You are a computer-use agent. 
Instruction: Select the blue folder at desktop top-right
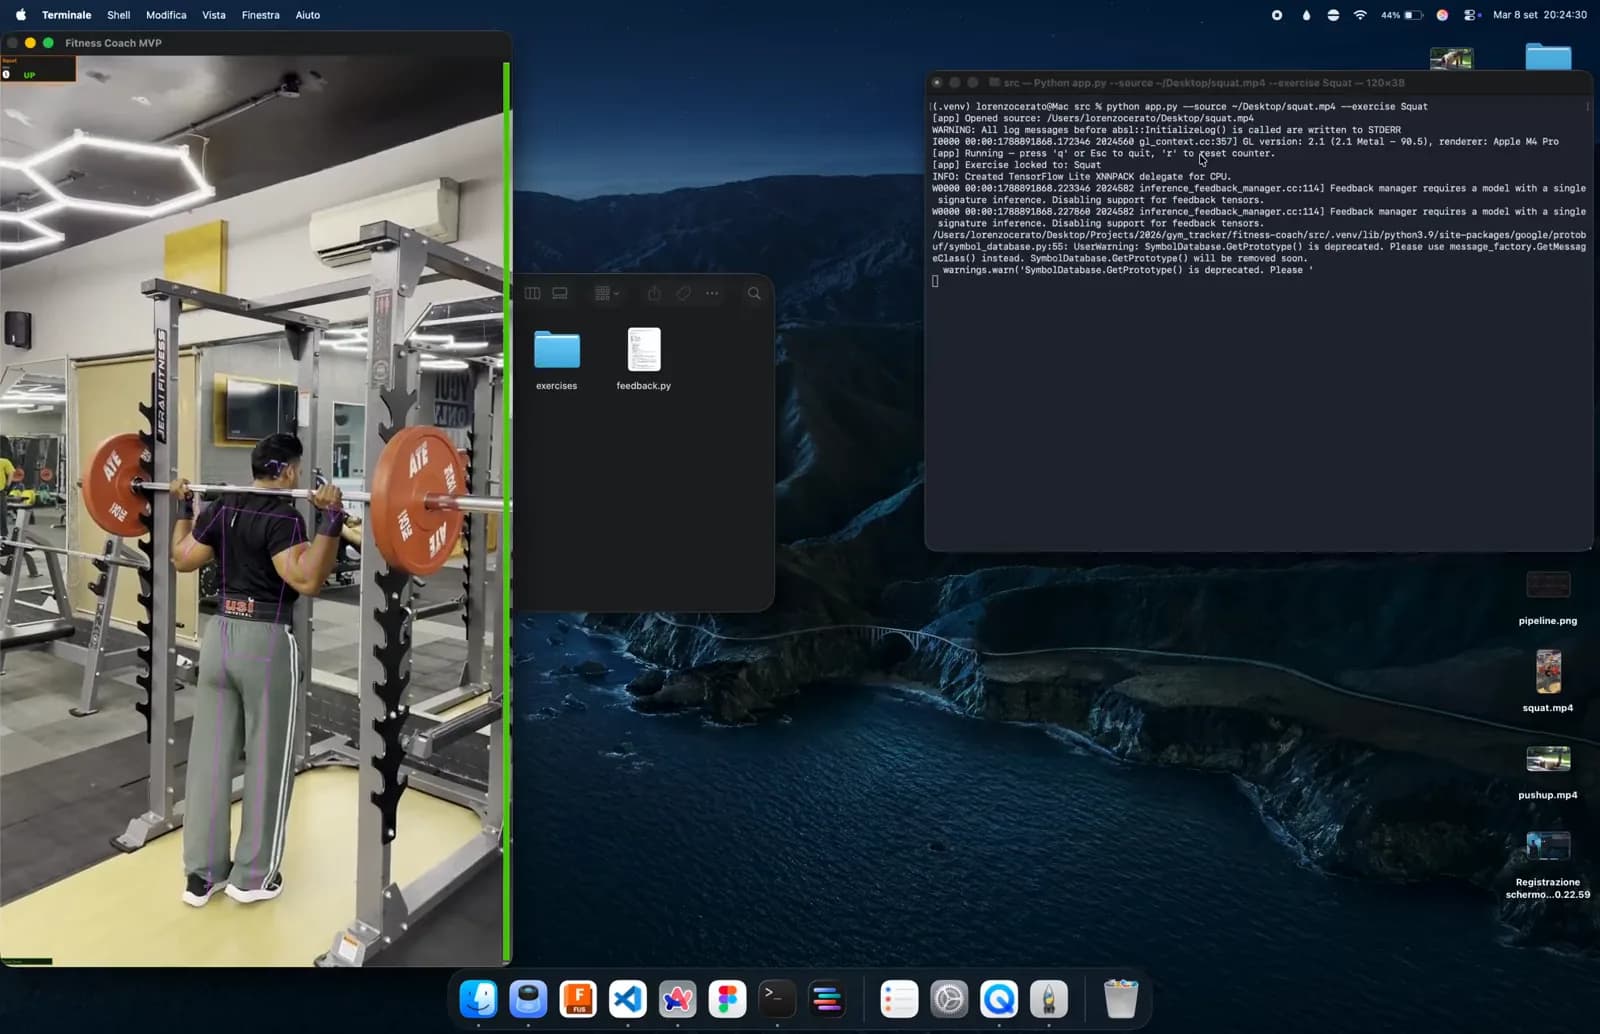pos(1548,58)
